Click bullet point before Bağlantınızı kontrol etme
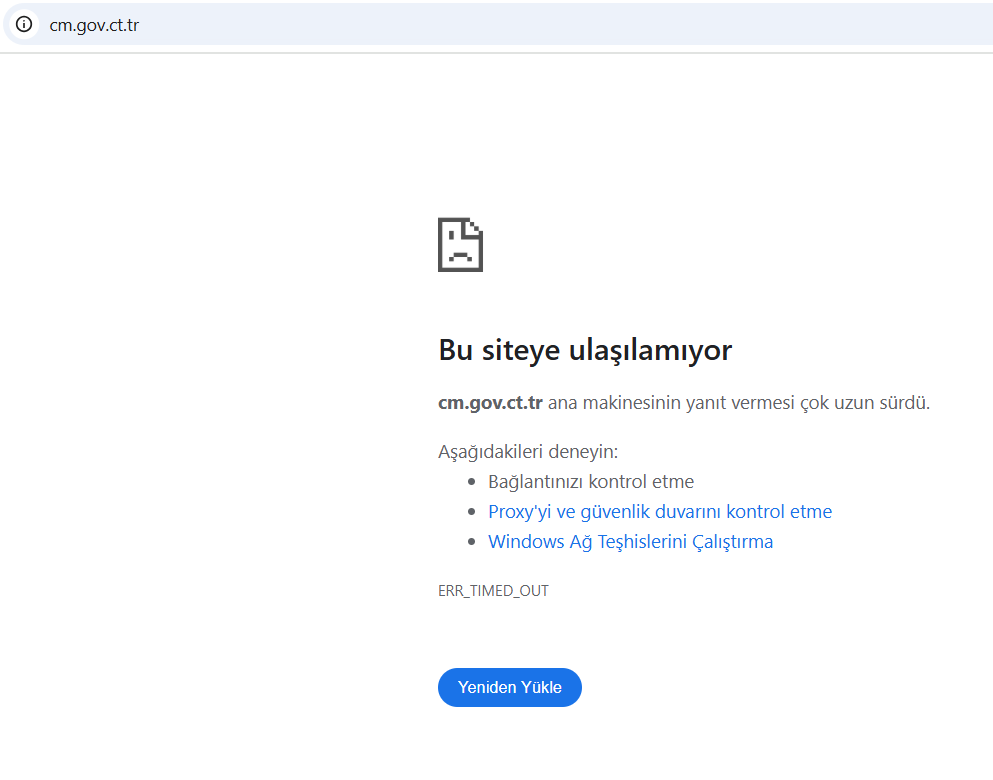 (472, 482)
